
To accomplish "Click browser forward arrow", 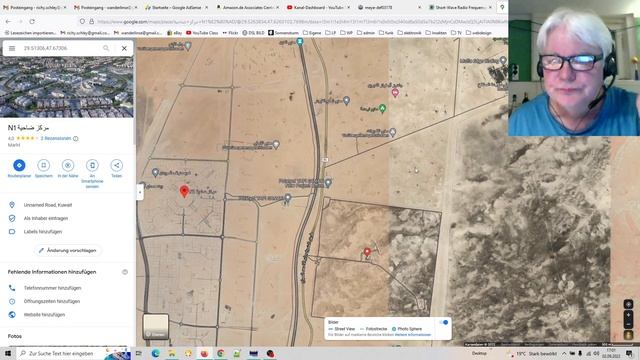I will coord(20,21).
